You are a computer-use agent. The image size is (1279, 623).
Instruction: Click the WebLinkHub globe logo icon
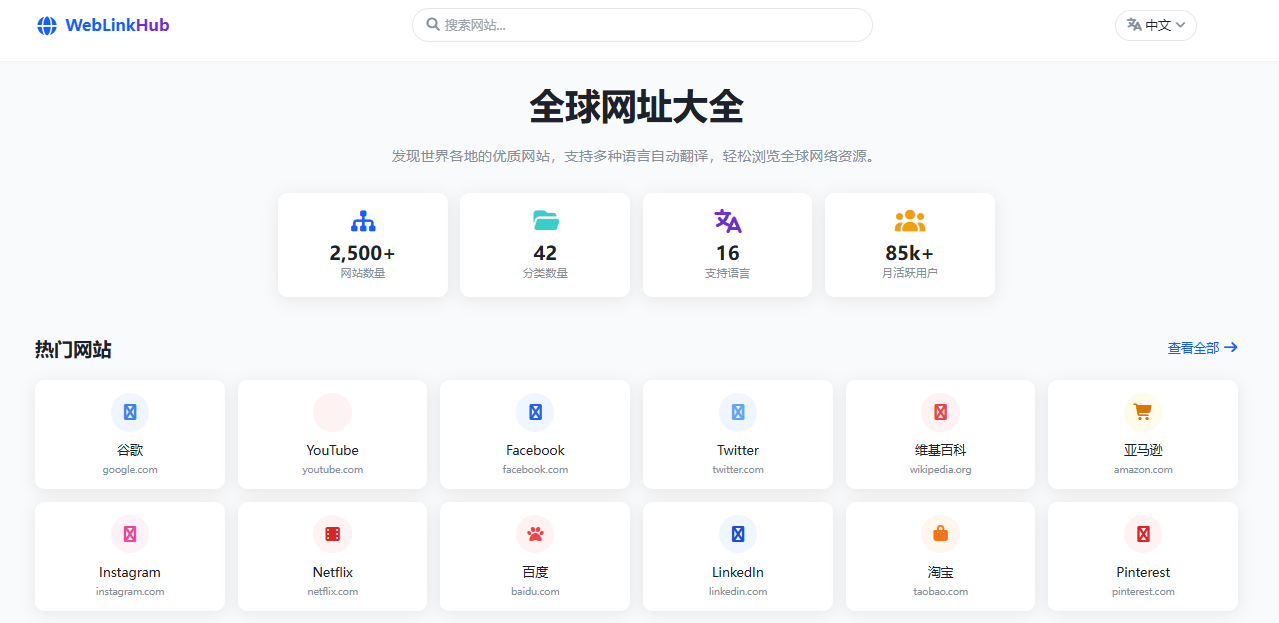46,24
